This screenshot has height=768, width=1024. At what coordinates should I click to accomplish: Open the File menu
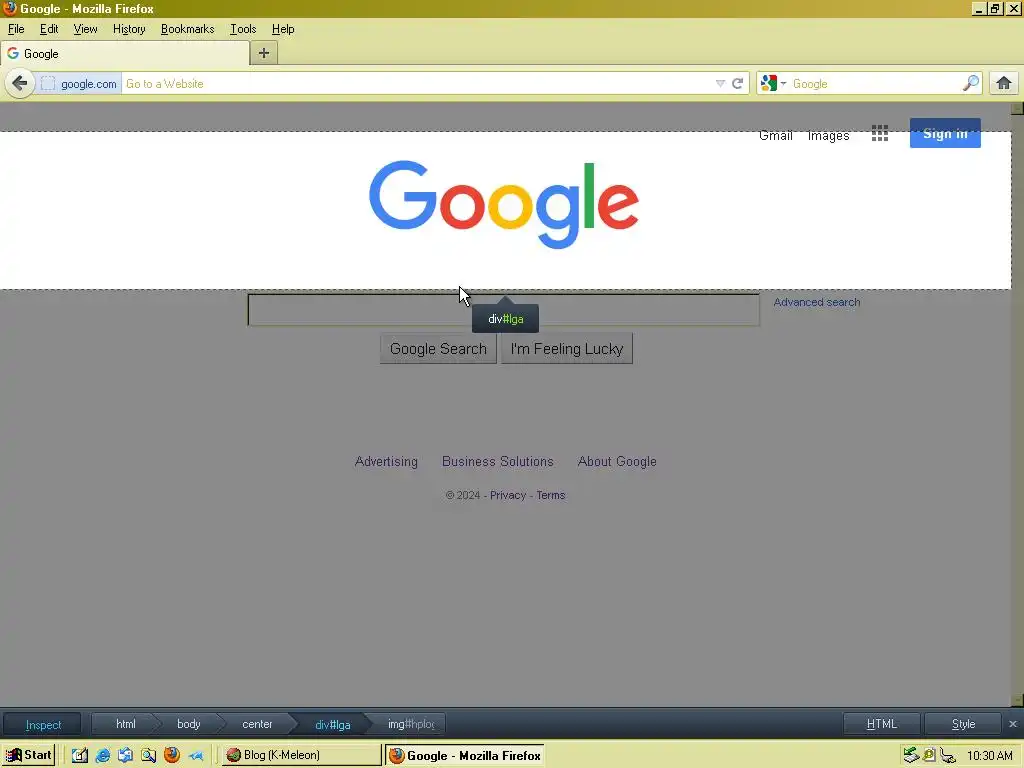(16, 29)
